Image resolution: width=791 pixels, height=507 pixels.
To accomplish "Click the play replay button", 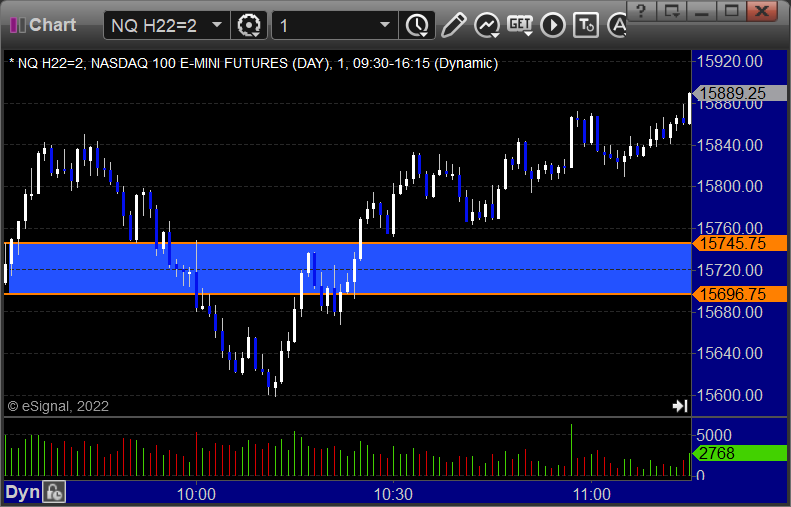I will pos(553,25).
